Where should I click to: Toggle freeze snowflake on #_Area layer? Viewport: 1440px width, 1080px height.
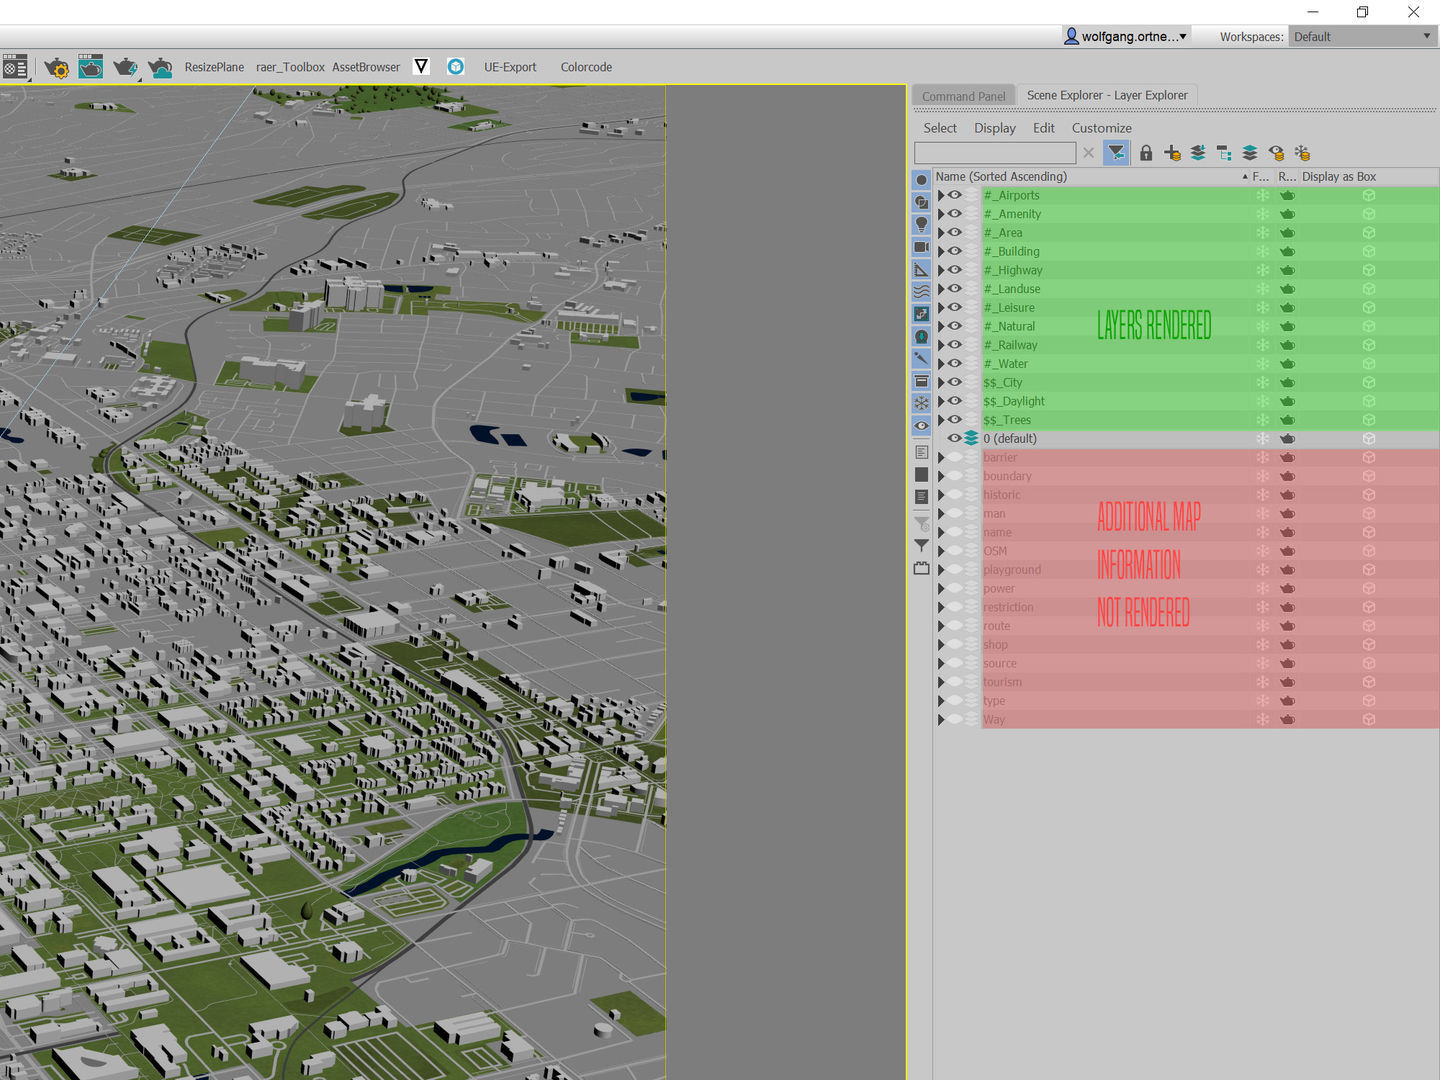pyautogui.click(x=1262, y=232)
